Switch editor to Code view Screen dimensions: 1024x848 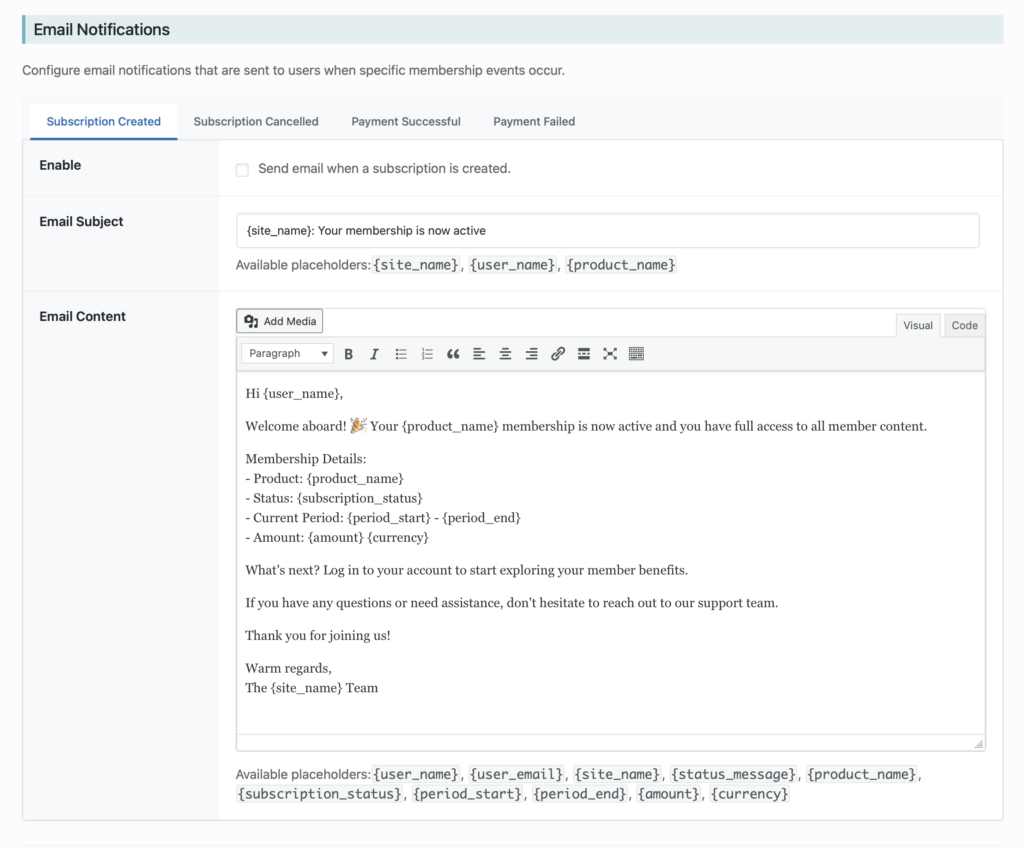[963, 324]
